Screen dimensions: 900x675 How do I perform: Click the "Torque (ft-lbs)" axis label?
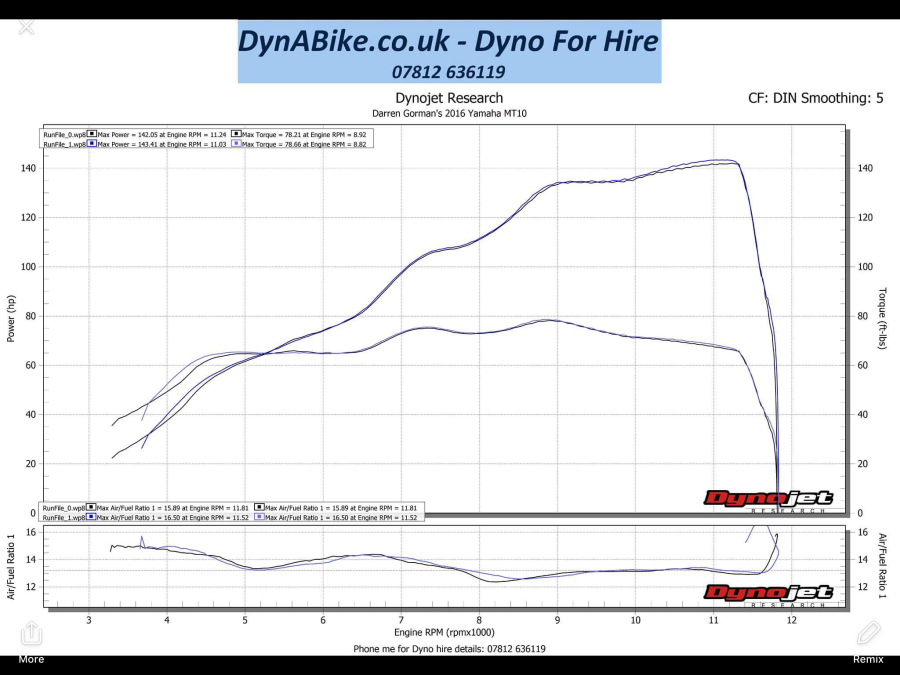coord(882,318)
